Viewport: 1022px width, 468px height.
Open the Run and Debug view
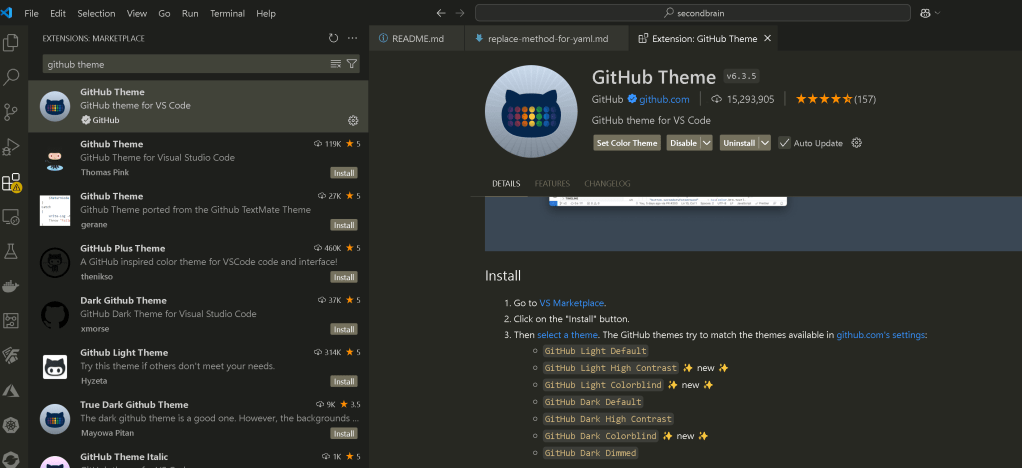[x=11, y=147]
